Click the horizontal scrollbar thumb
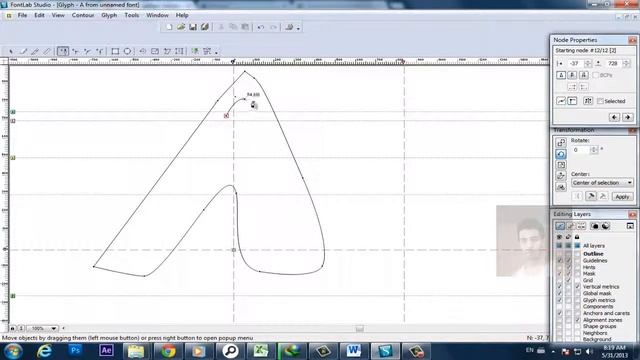 tap(359, 329)
